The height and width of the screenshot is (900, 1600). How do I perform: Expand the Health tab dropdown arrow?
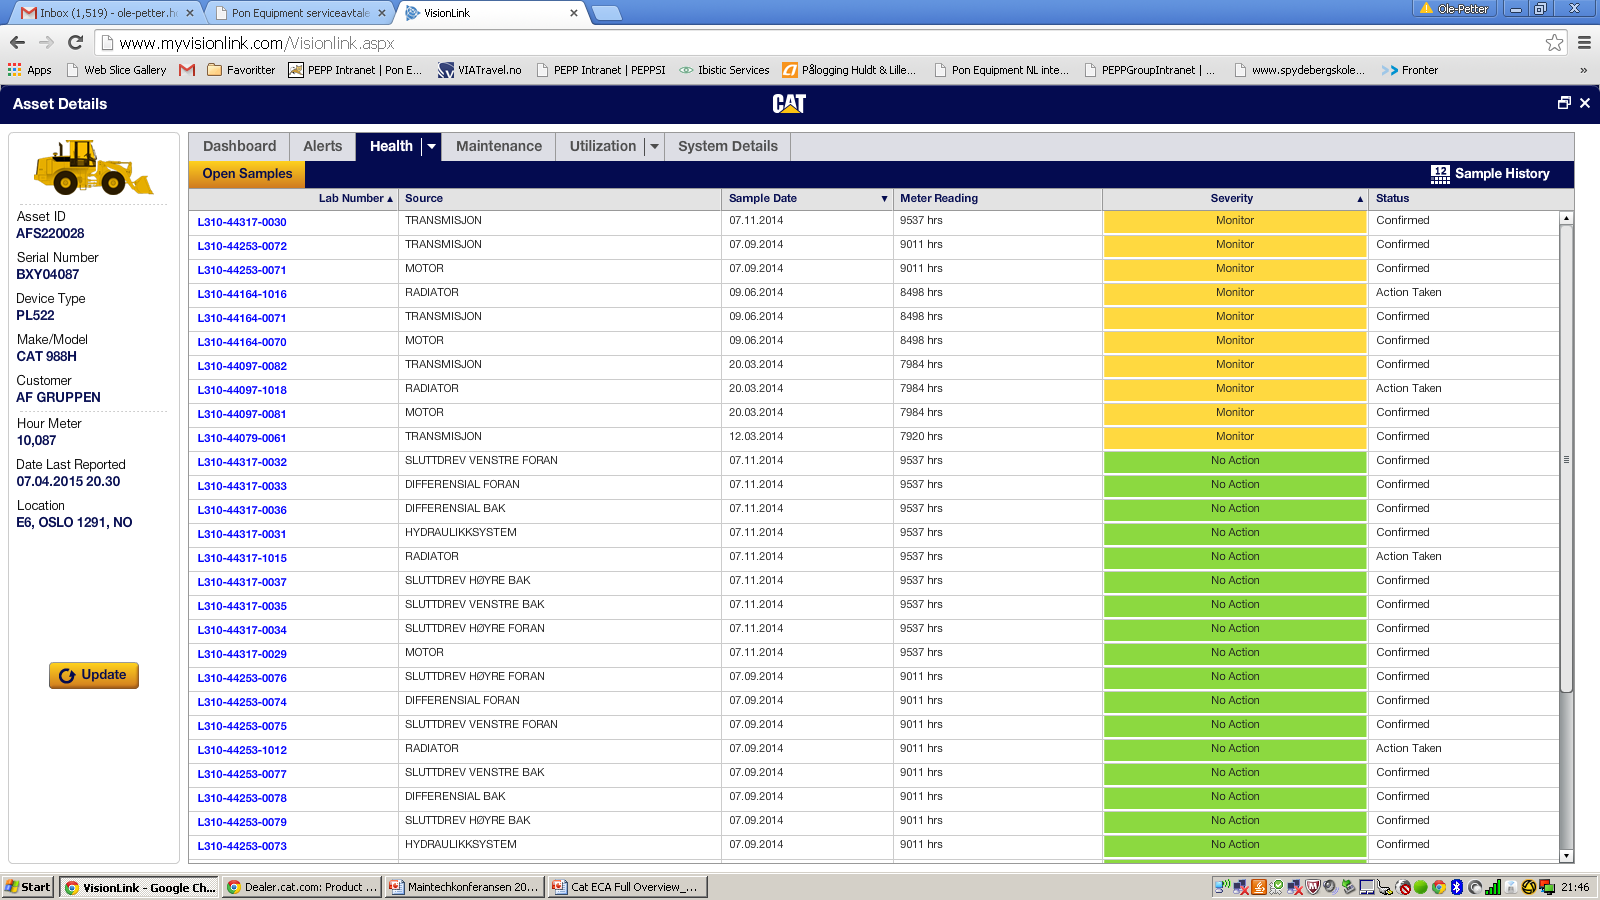pos(432,146)
